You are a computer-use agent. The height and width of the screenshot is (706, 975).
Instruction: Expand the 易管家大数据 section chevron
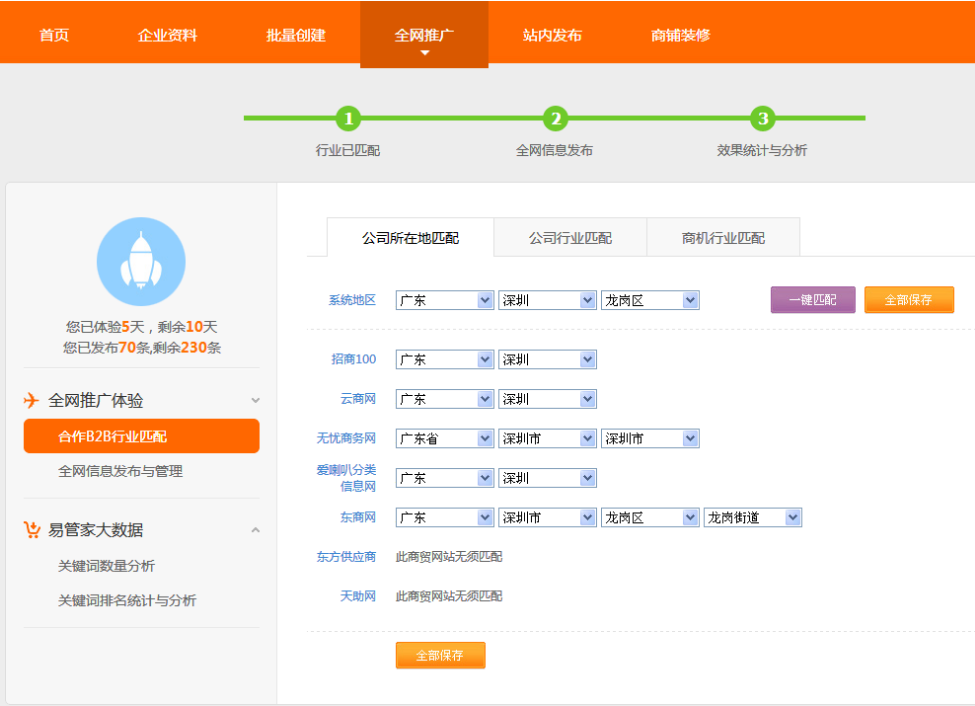click(255, 530)
